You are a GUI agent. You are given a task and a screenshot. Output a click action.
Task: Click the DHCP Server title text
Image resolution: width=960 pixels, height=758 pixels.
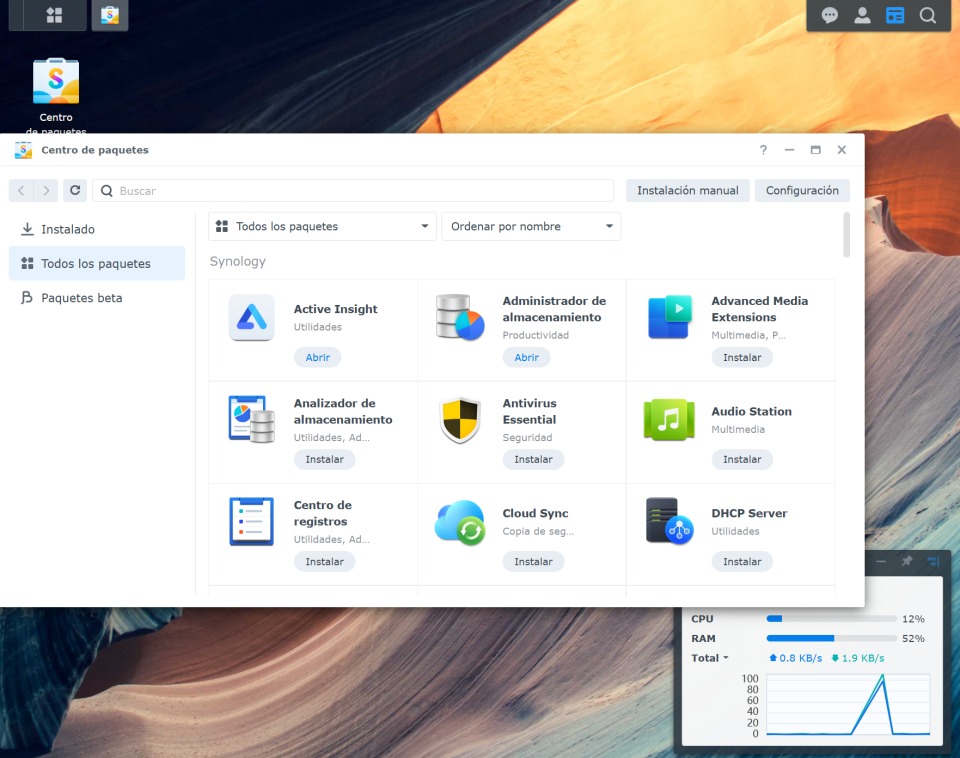(749, 513)
